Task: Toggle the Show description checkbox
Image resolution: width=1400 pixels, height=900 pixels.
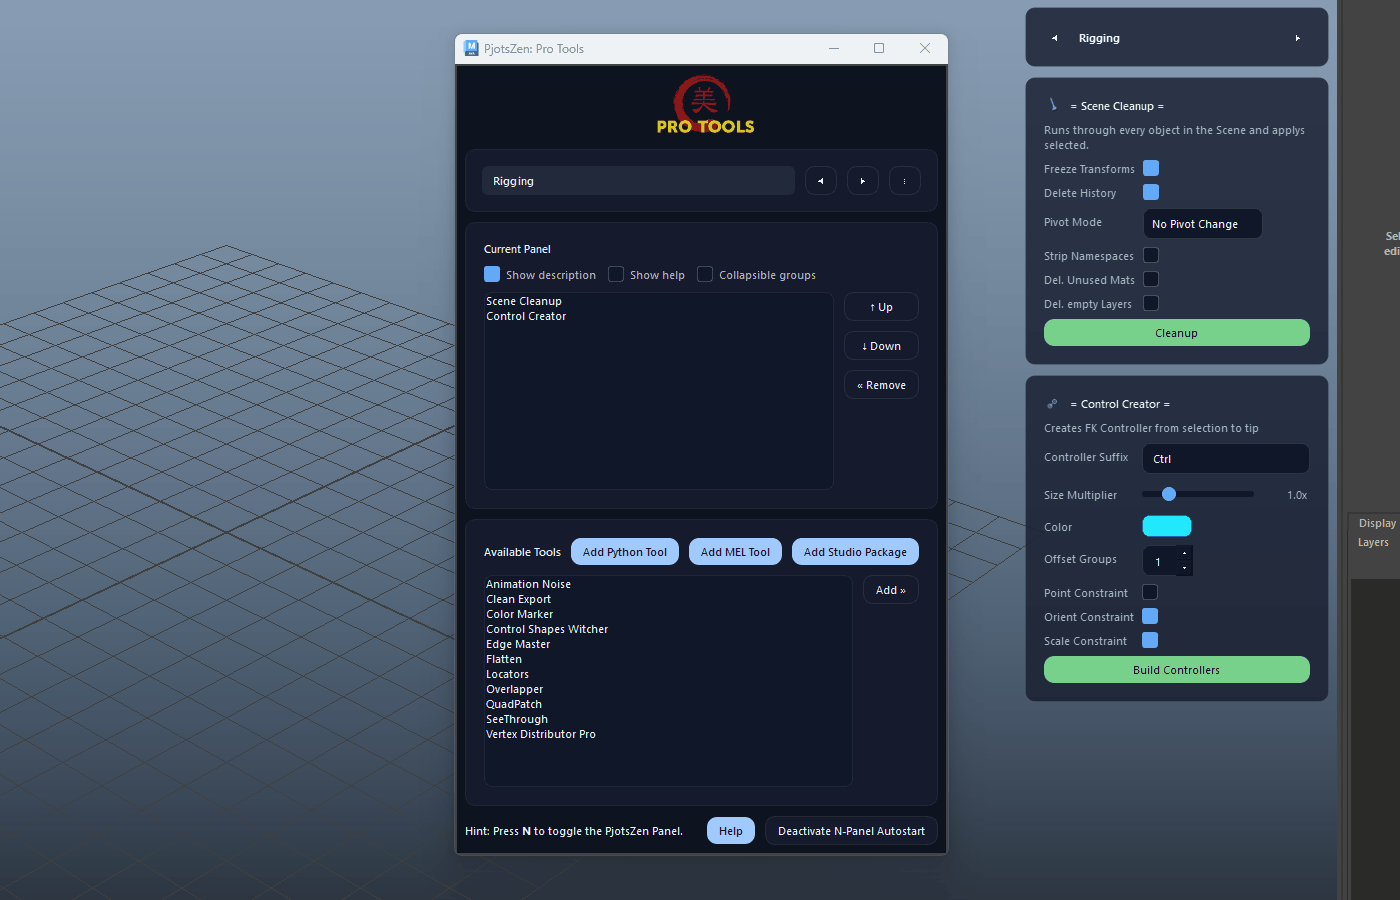Action: point(492,274)
